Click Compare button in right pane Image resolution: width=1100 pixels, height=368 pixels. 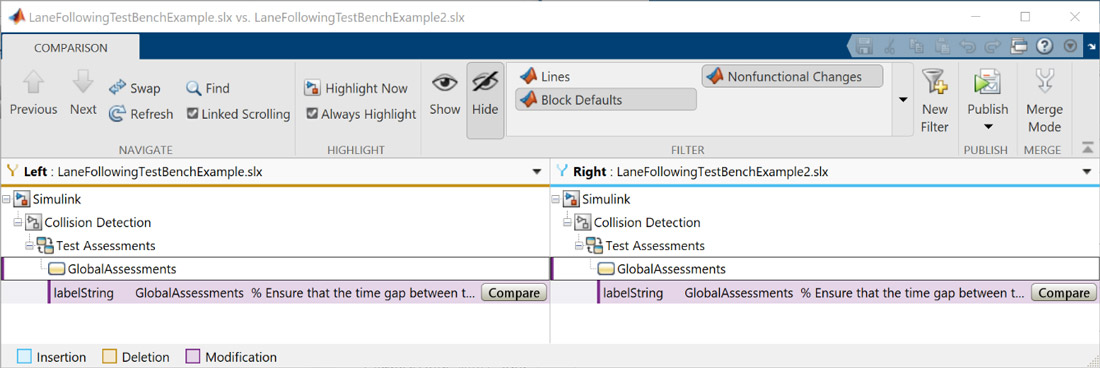1064,293
